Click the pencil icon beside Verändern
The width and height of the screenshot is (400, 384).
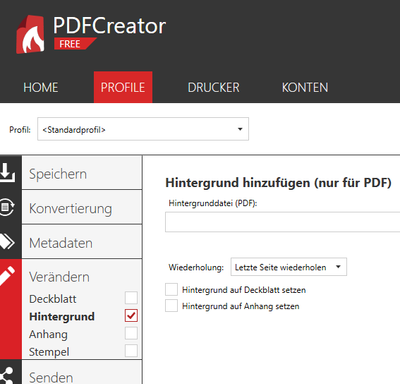point(7,276)
